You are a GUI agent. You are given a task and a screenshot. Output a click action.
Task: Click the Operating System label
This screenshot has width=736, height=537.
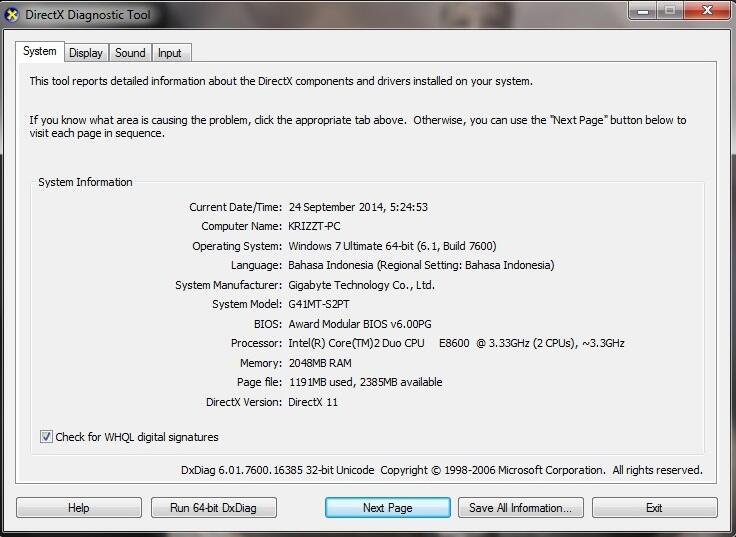pyautogui.click(x=237, y=246)
